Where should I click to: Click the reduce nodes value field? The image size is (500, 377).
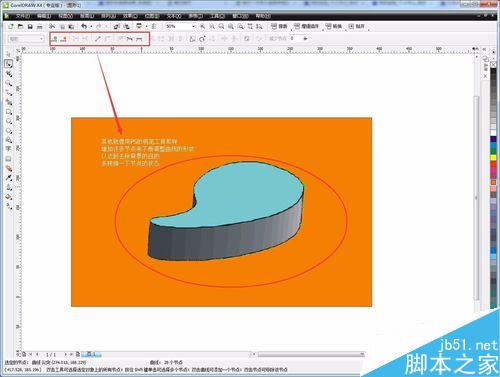pyautogui.click(x=295, y=39)
